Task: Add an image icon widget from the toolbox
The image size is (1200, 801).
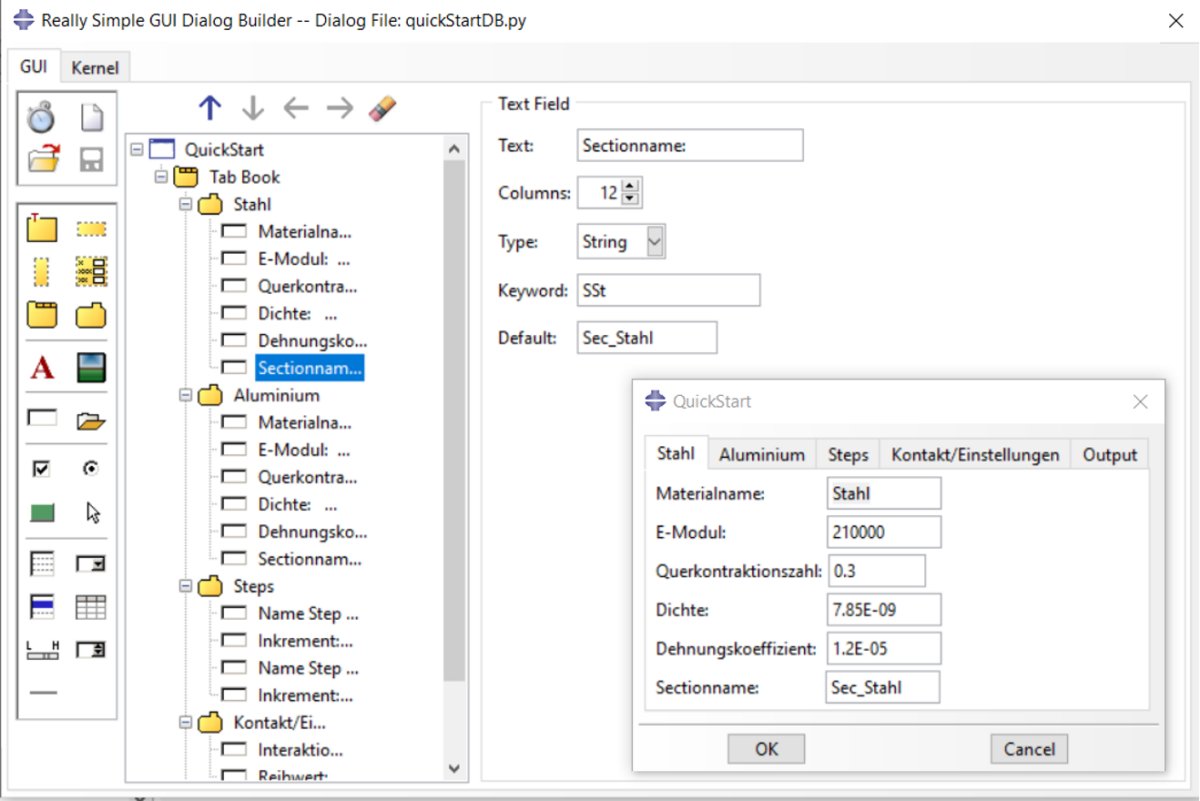Action: [91, 368]
